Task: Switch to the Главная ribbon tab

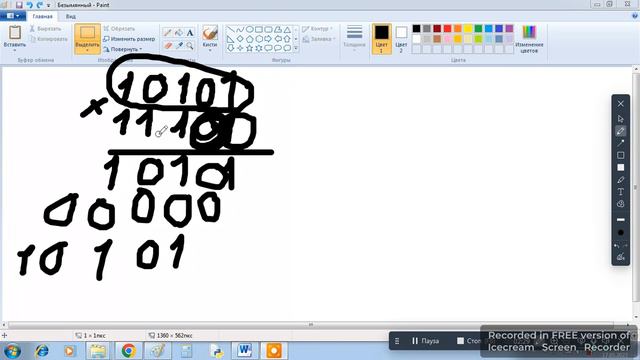Action: tap(42, 16)
